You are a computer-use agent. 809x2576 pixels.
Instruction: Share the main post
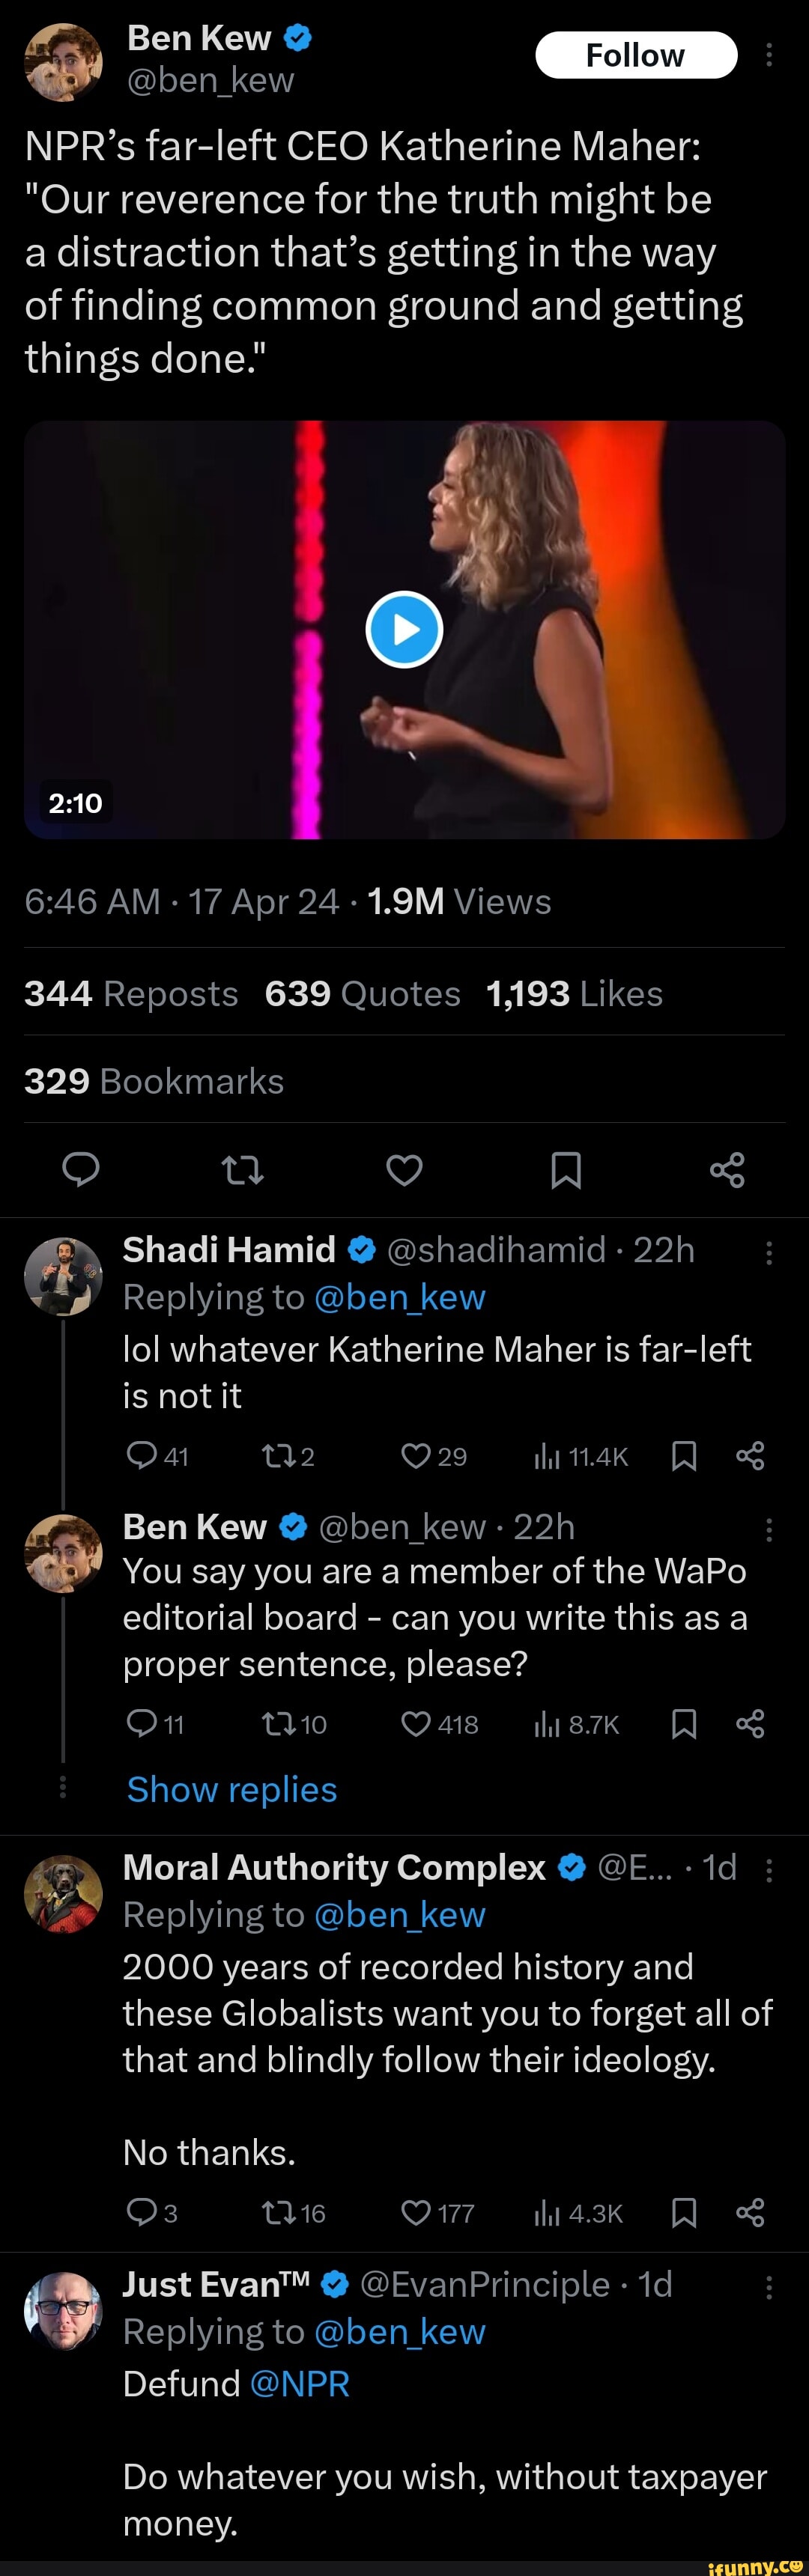(x=727, y=1169)
